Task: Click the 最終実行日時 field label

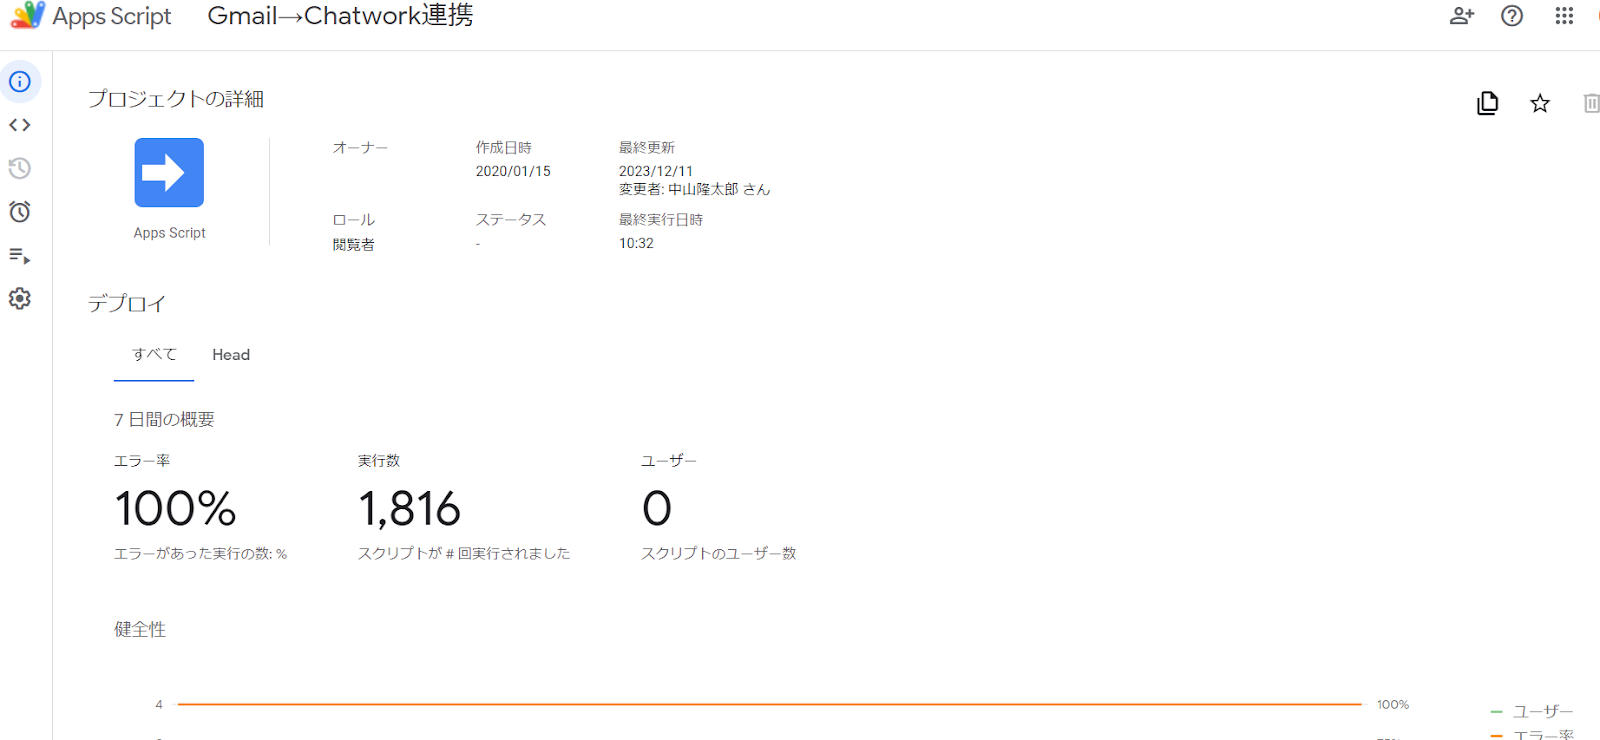Action: [661, 219]
